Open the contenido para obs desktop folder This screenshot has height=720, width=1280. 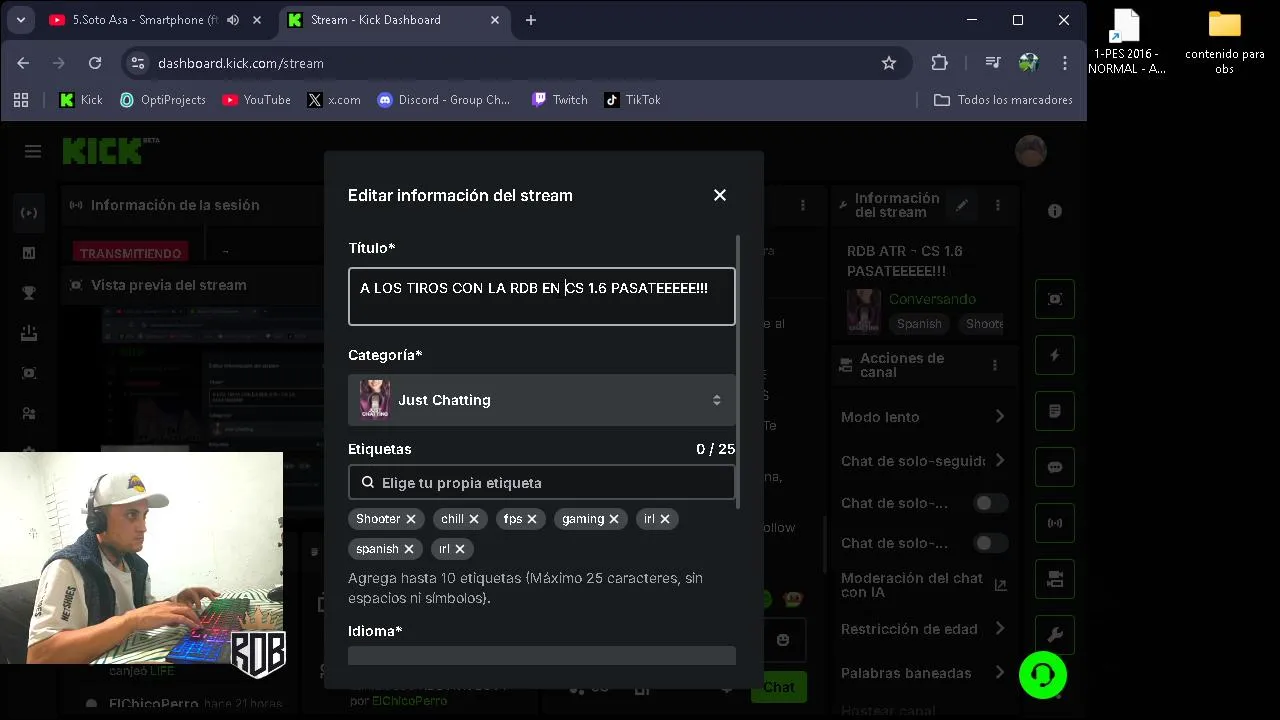[1224, 43]
